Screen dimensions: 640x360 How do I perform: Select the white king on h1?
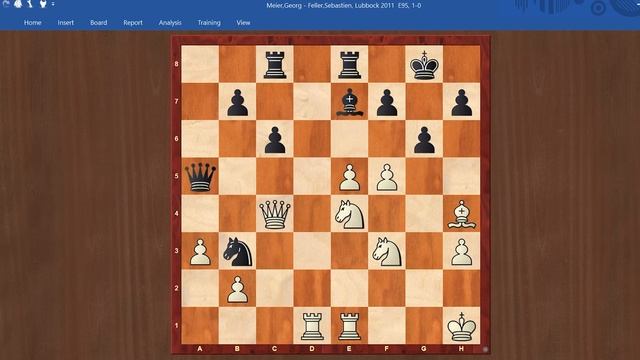coord(462,327)
